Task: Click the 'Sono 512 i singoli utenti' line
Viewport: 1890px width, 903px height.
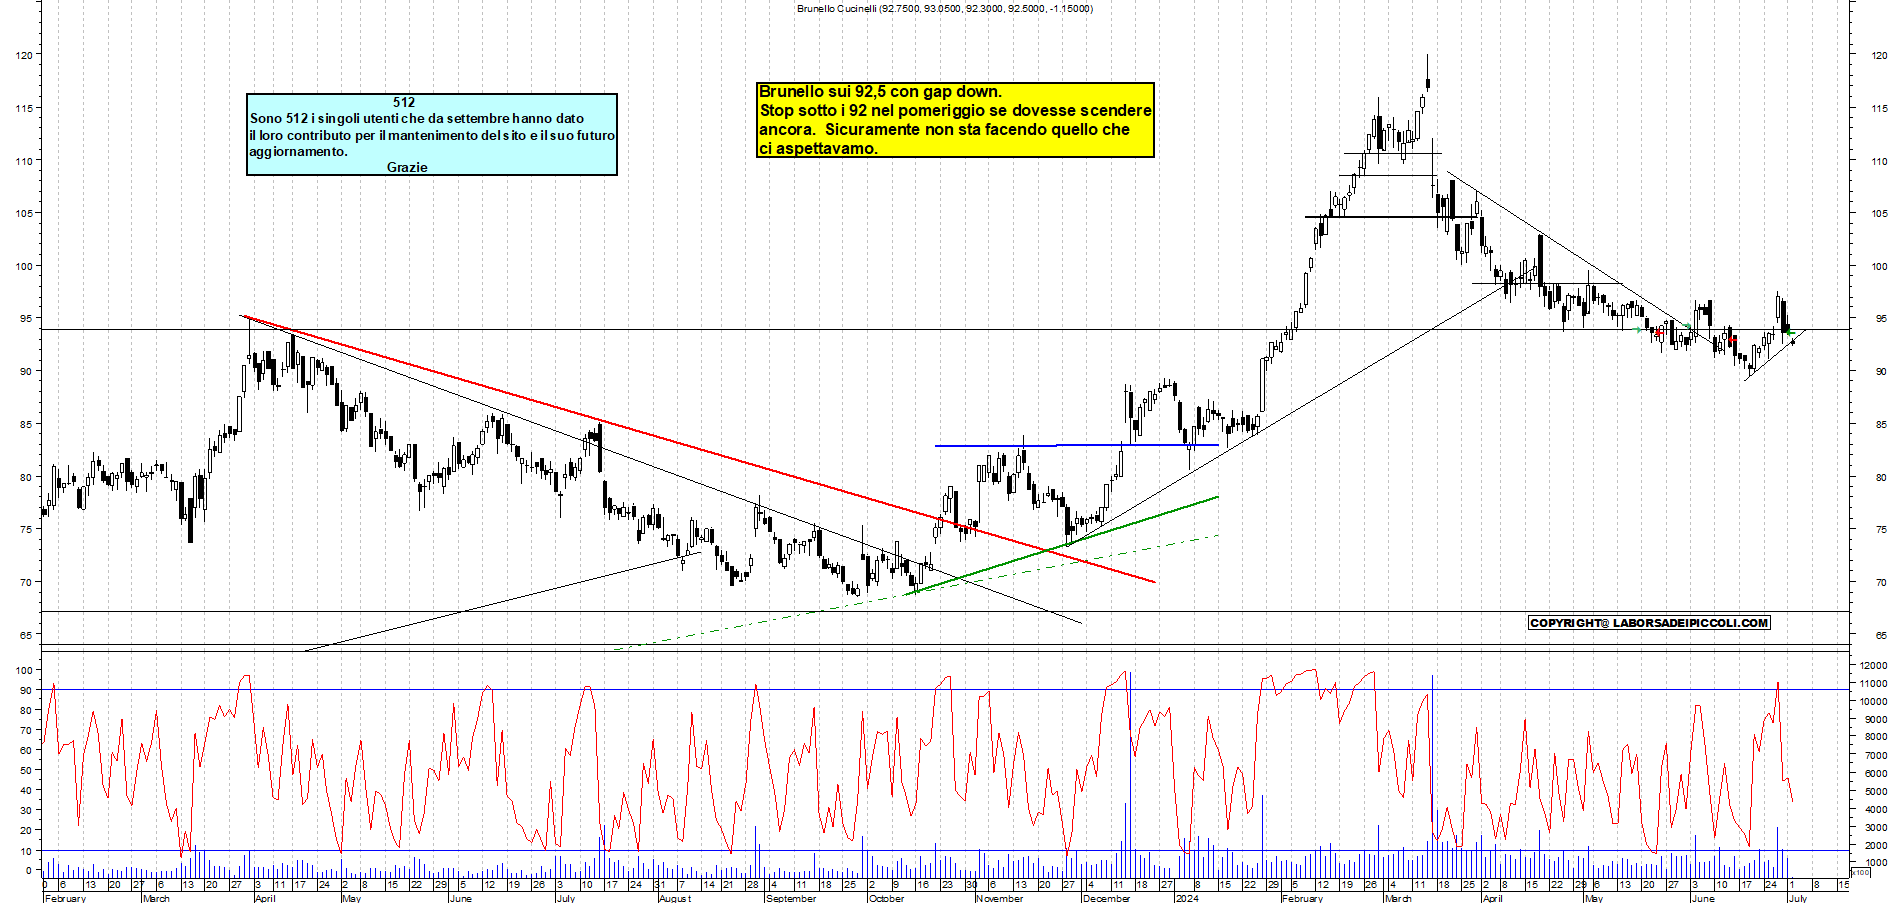Action: pos(417,118)
